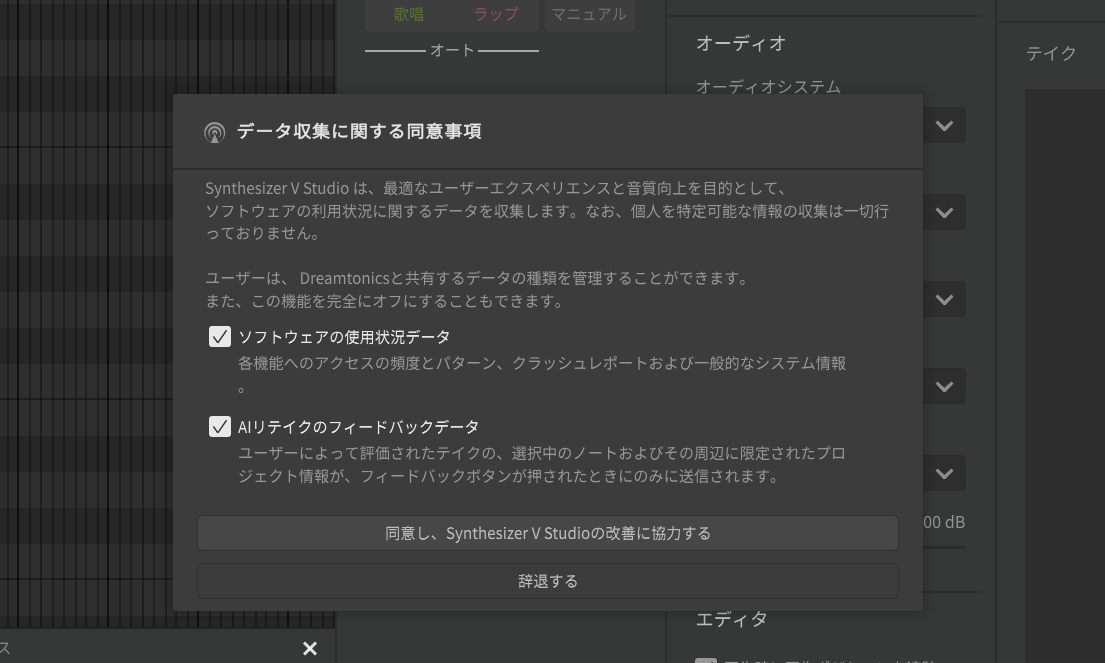Screen dimensions: 1105x663
Task: Click the ソフトウェアの使用状況データ label
Action: click(344, 337)
